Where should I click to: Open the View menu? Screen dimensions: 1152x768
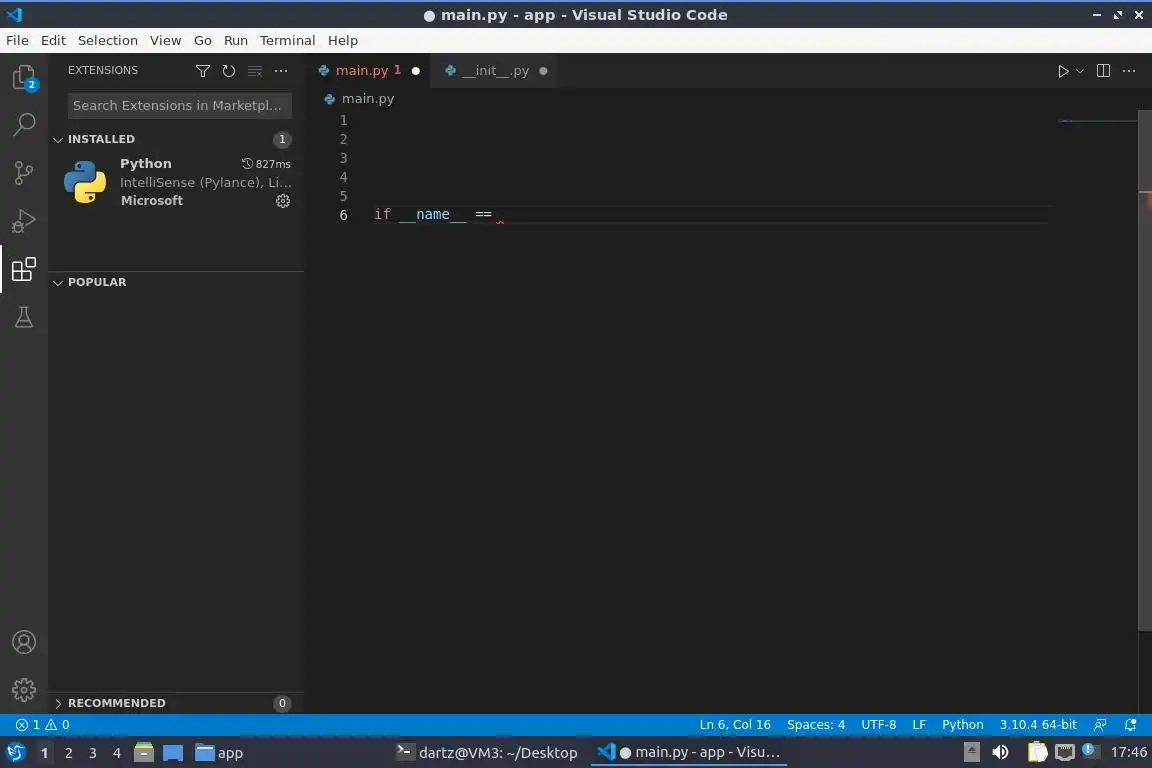click(165, 40)
